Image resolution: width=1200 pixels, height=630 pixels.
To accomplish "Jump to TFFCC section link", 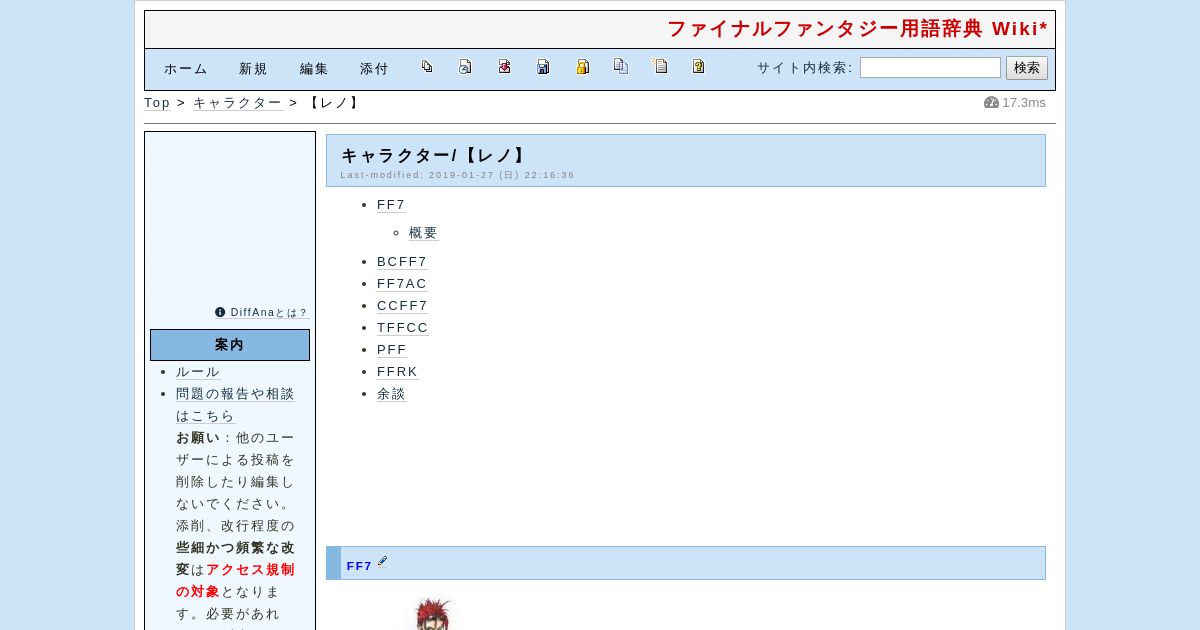I will tap(403, 328).
